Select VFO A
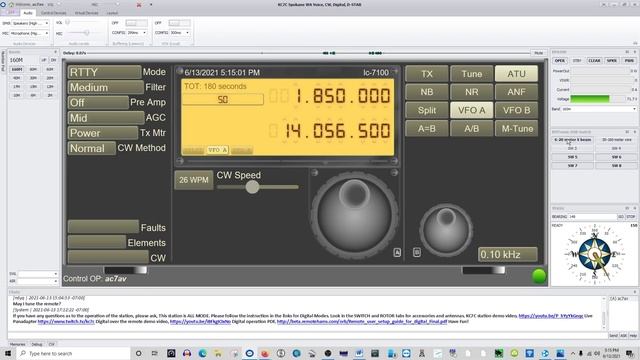This screenshot has height=360, width=640. tap(471, 110)
